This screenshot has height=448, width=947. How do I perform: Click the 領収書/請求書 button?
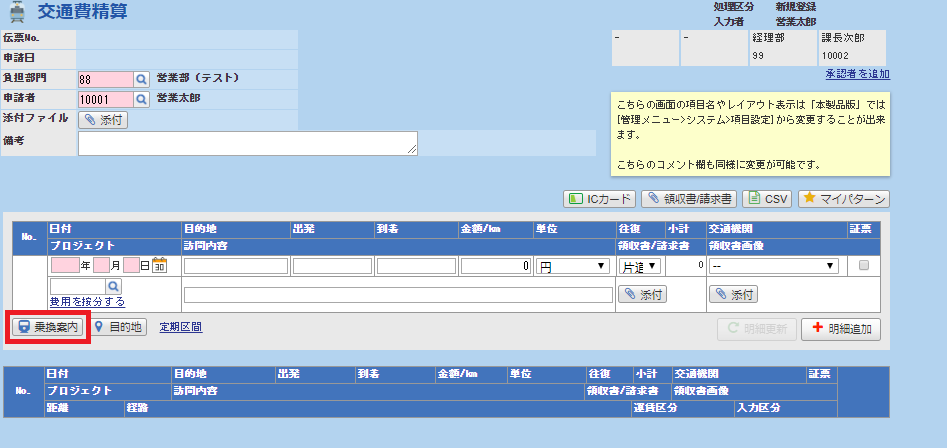pos(689,199)
